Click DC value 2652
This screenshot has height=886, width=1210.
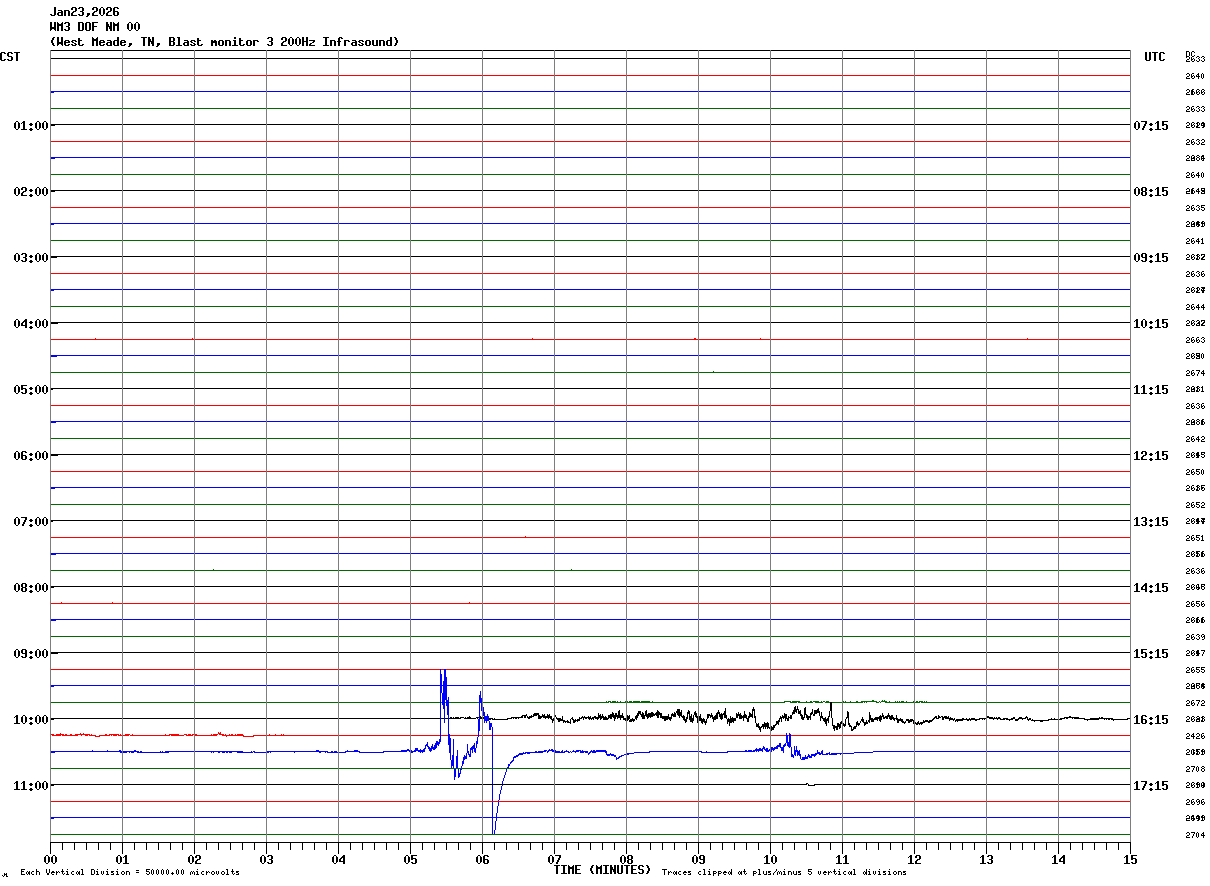pyautogui.click(x=1195, y=505)
